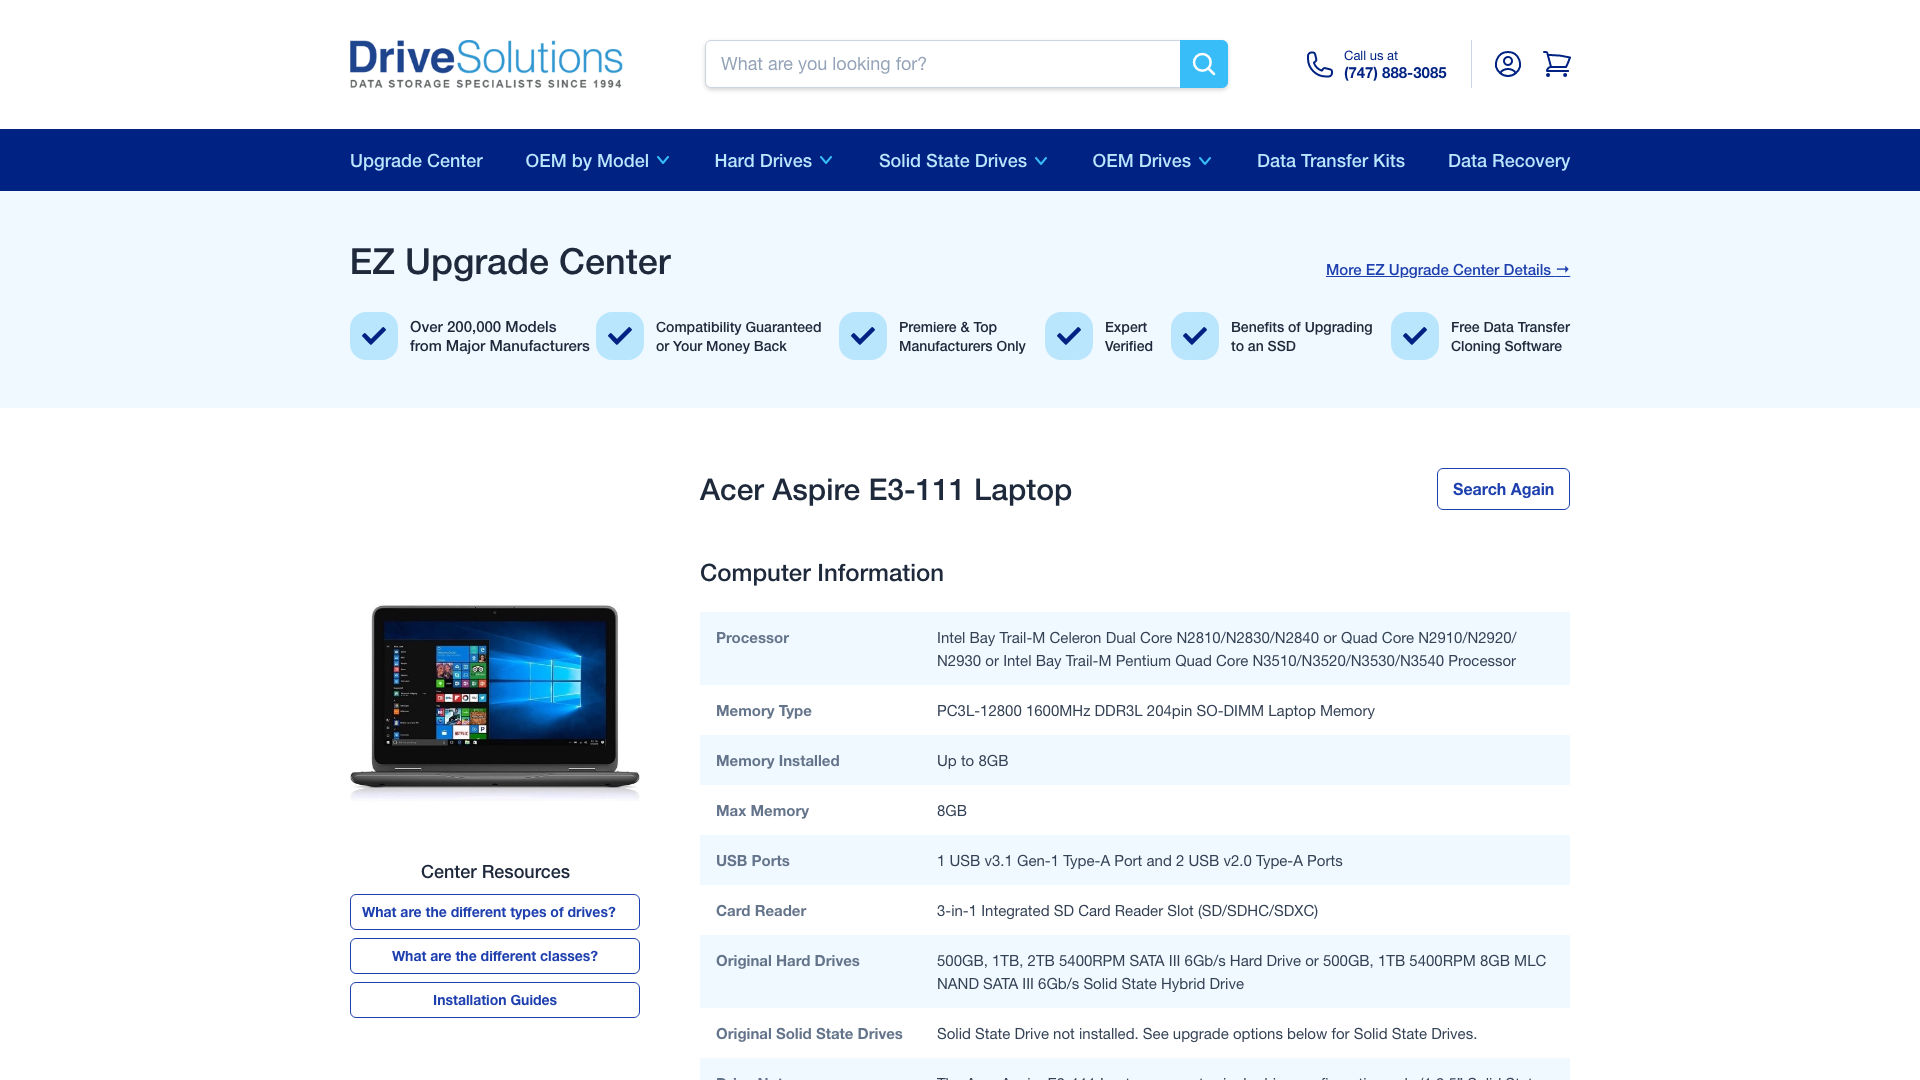This screenshot has width=1920, height=1080.
Task: Click the search magnifier button
Action: pos(1204,64)
